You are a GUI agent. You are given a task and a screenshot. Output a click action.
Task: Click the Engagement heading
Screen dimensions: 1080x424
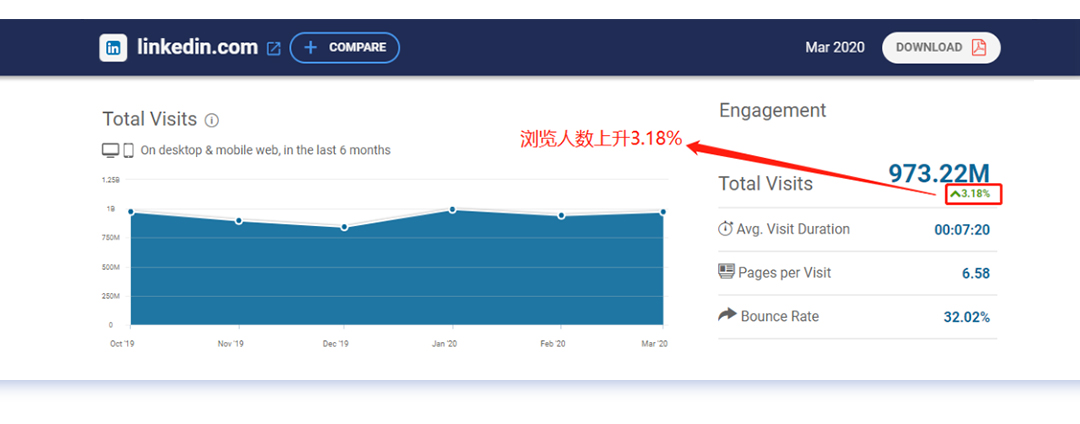tap(772, 110)
